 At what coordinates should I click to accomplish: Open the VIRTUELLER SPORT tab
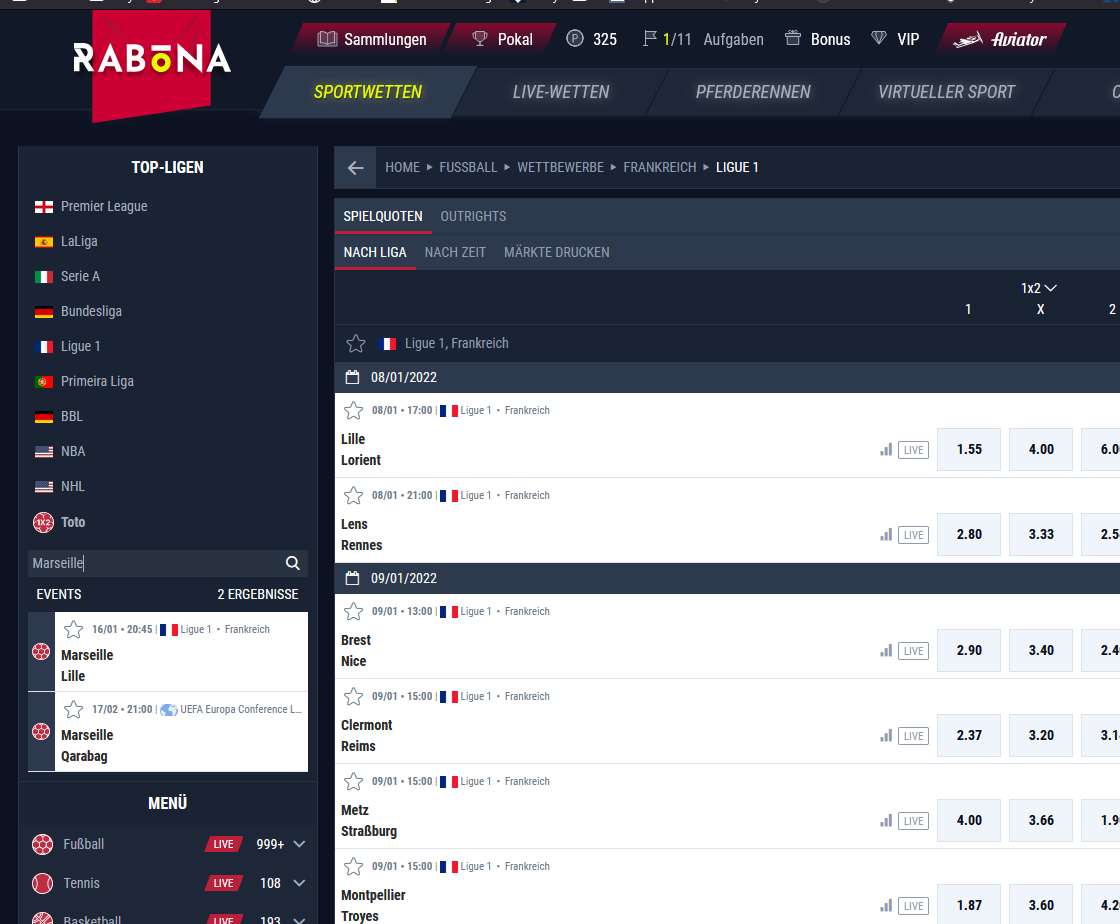[x=946, y=92]
